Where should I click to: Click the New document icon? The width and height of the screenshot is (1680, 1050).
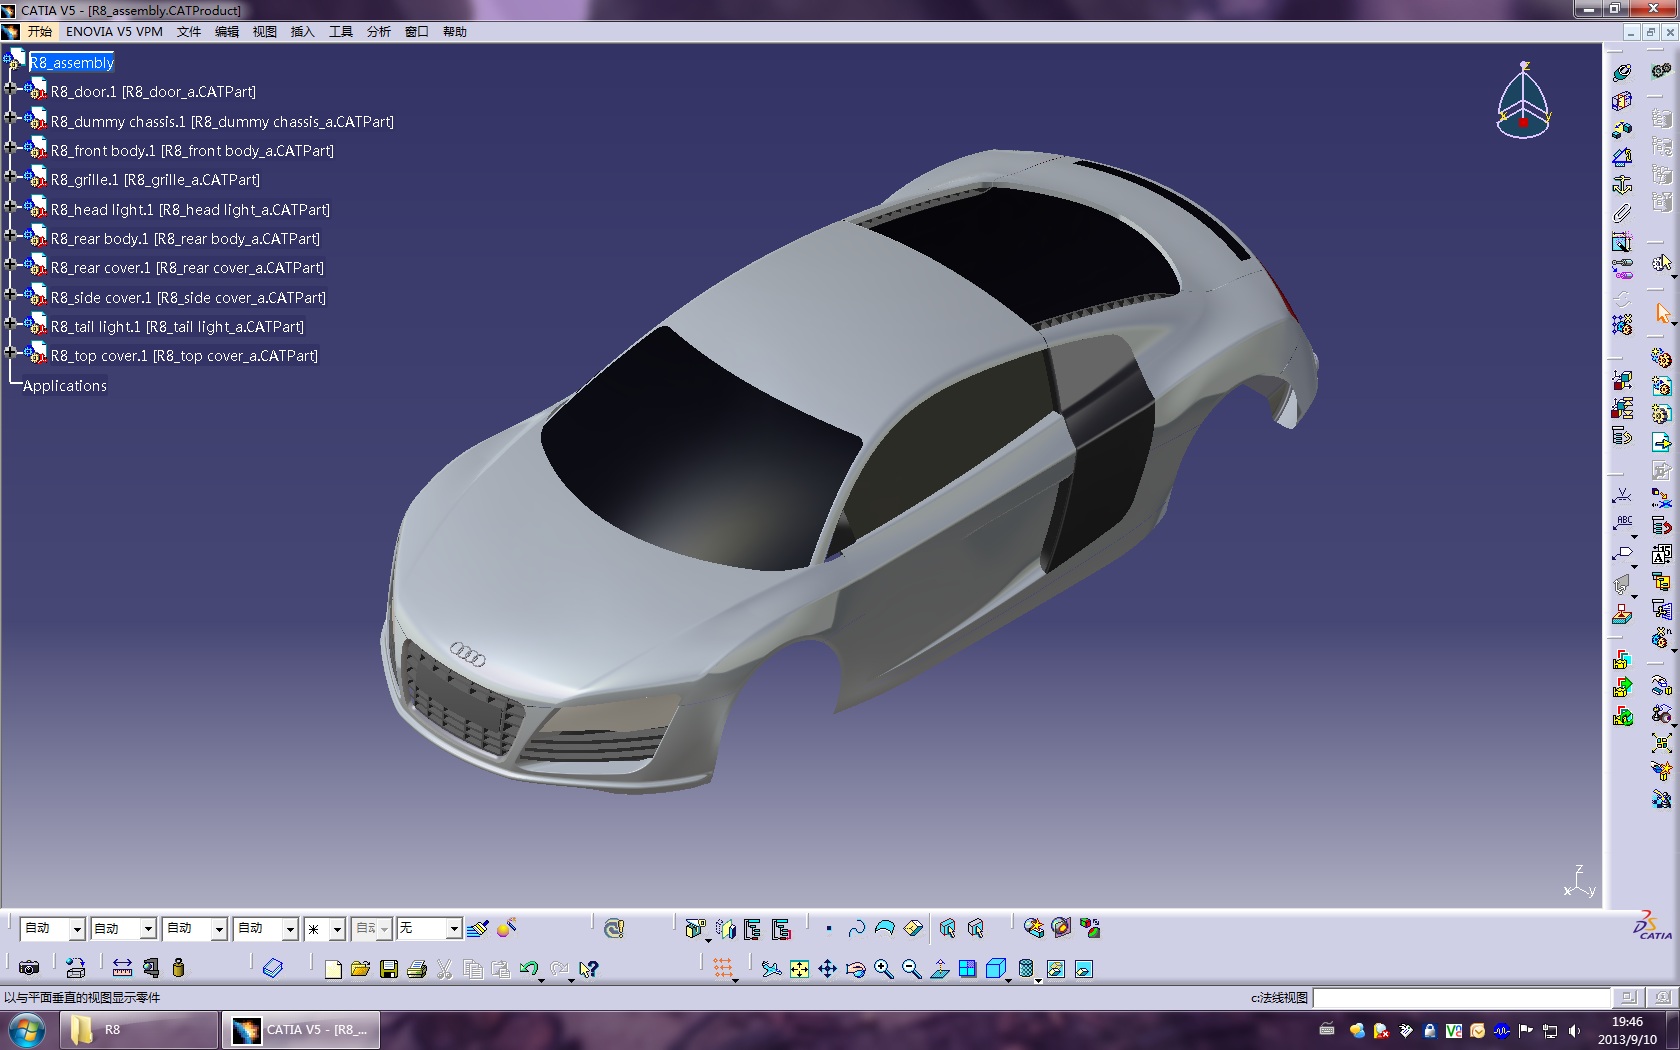click(333, 969)
